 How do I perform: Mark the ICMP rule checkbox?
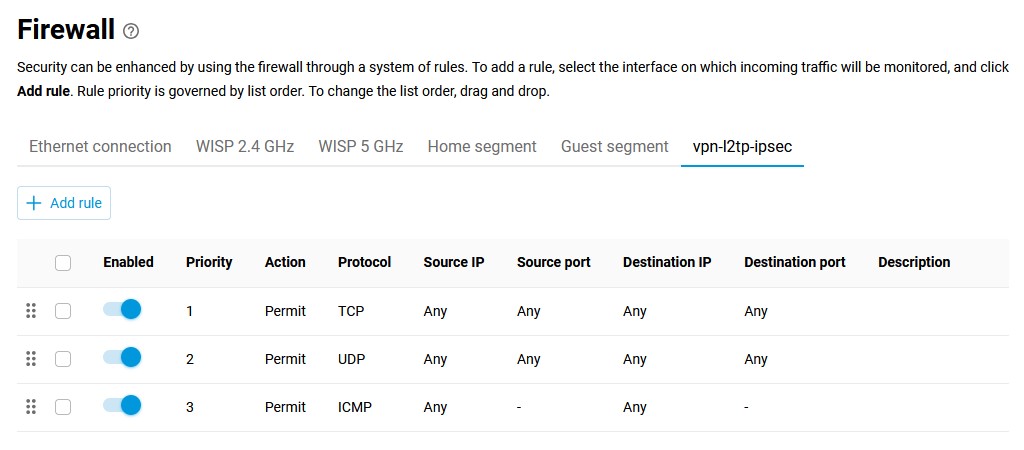coord(63,407)
